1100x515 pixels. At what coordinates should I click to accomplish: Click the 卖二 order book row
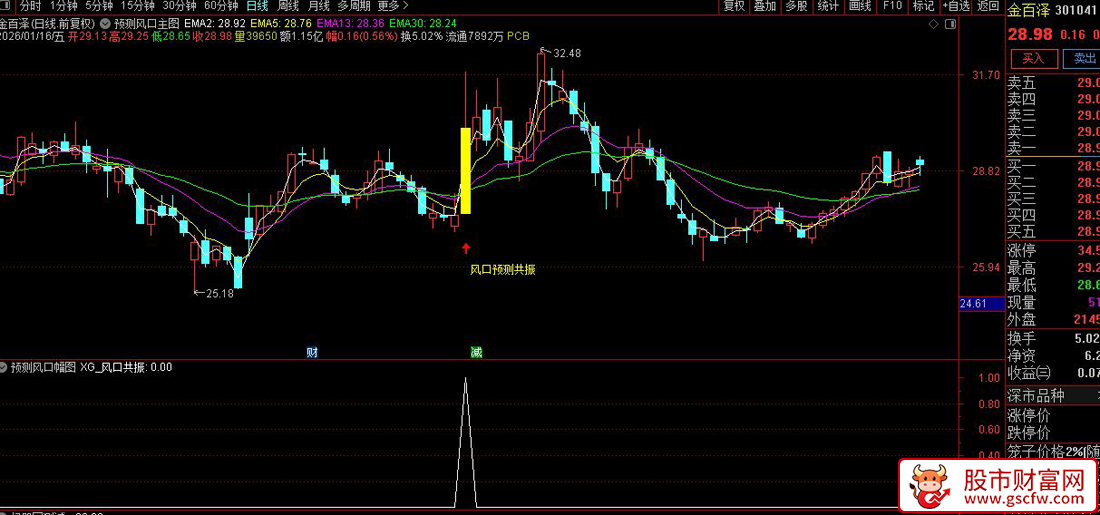(x=1052, y=132)
